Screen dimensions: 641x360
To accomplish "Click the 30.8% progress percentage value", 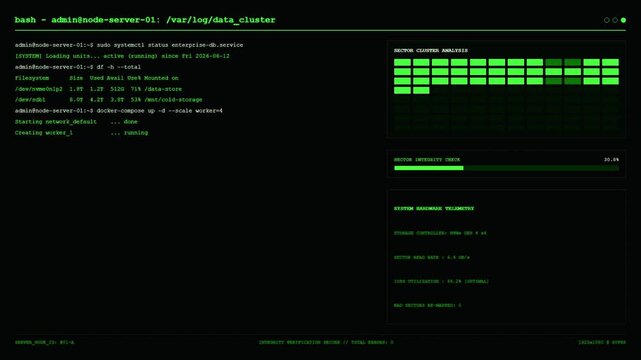I will [611, 160].
